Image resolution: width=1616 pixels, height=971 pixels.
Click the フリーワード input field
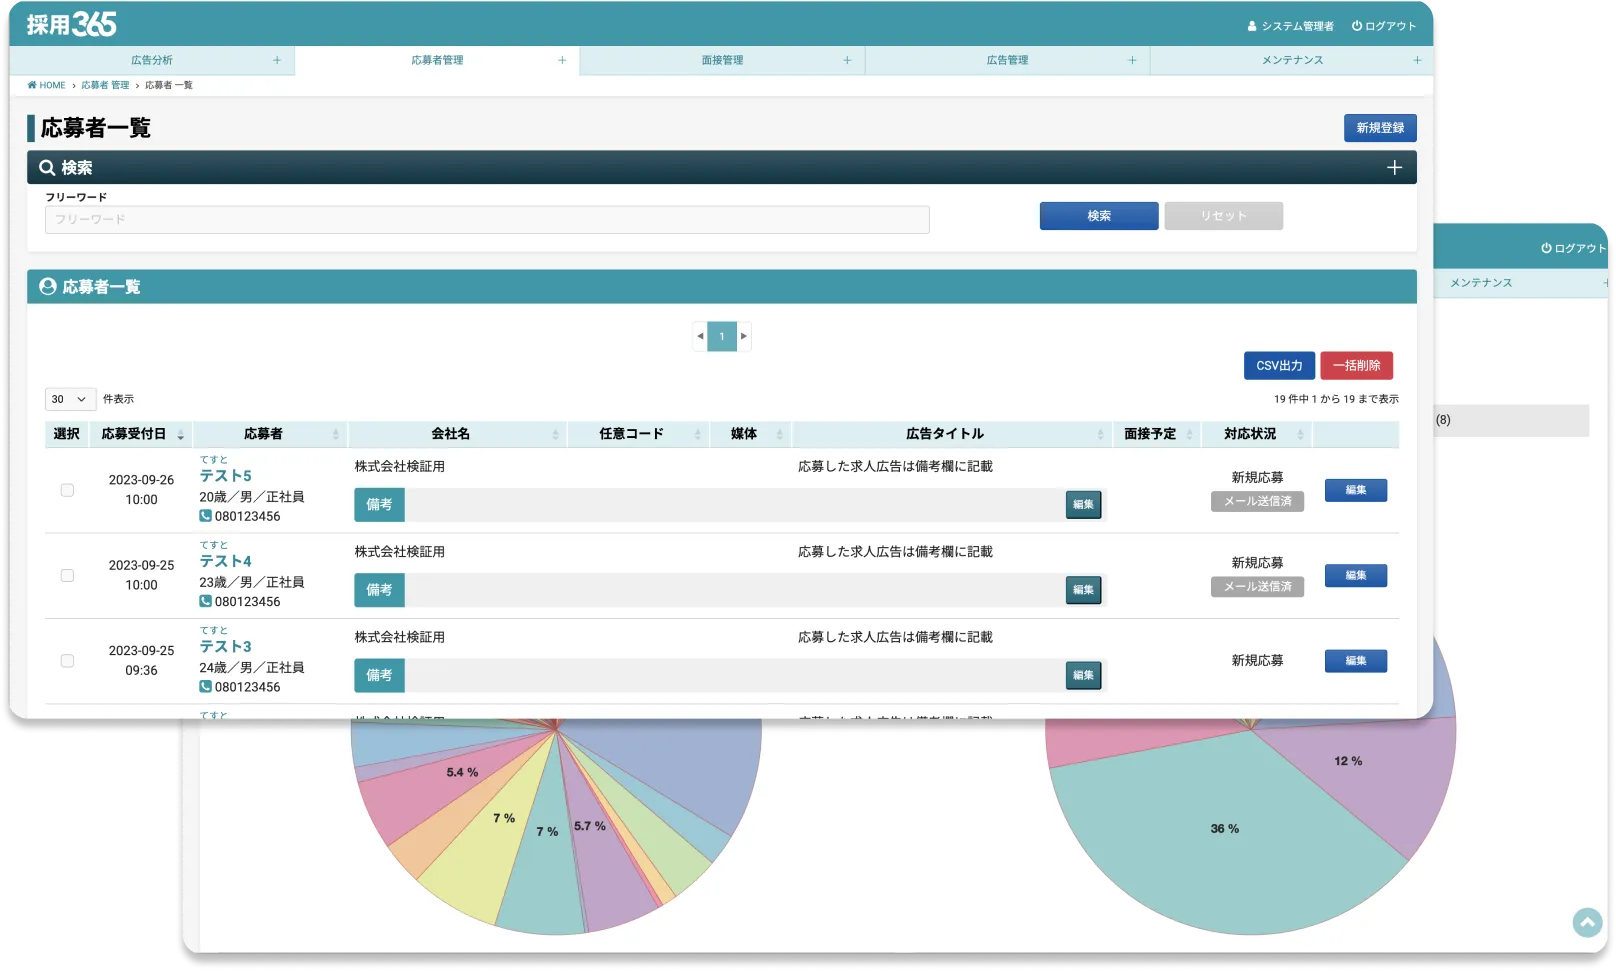[487, 220]
